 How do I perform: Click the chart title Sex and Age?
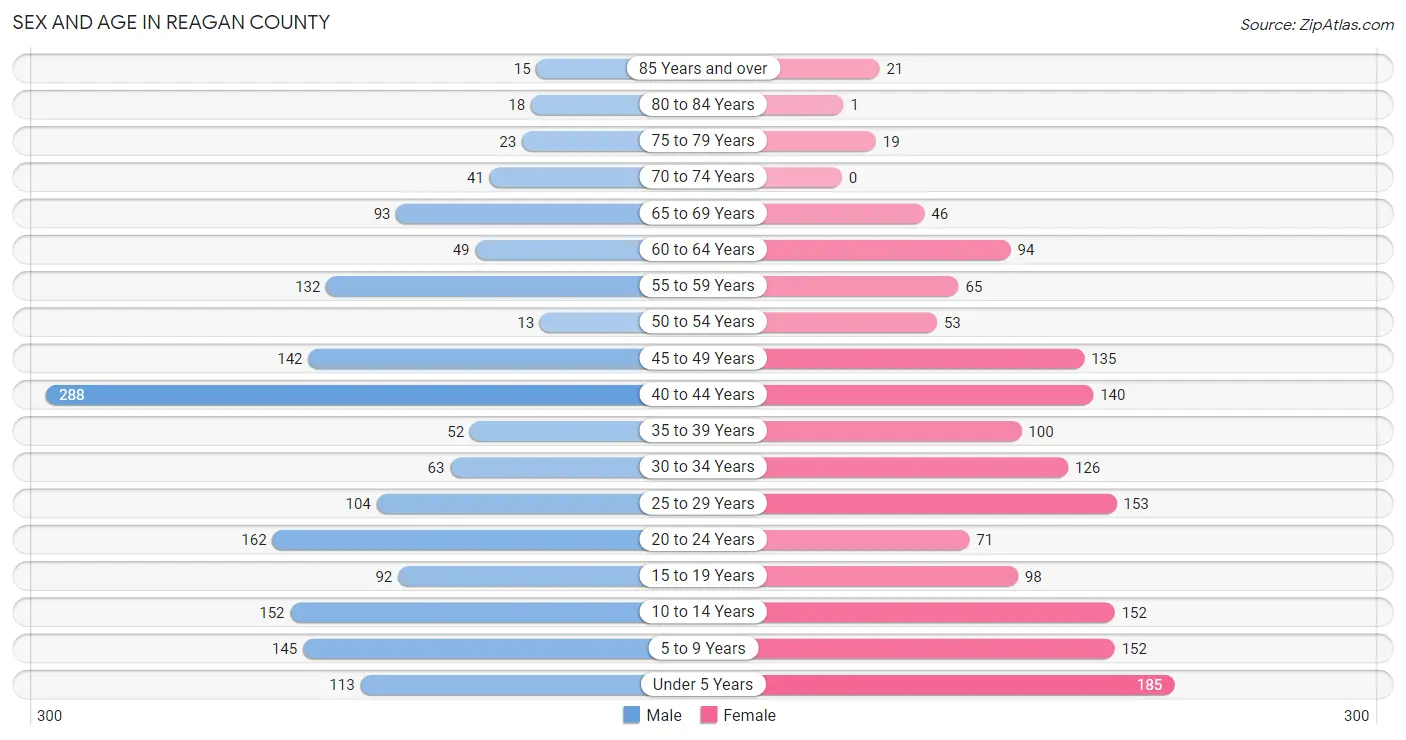171,22
